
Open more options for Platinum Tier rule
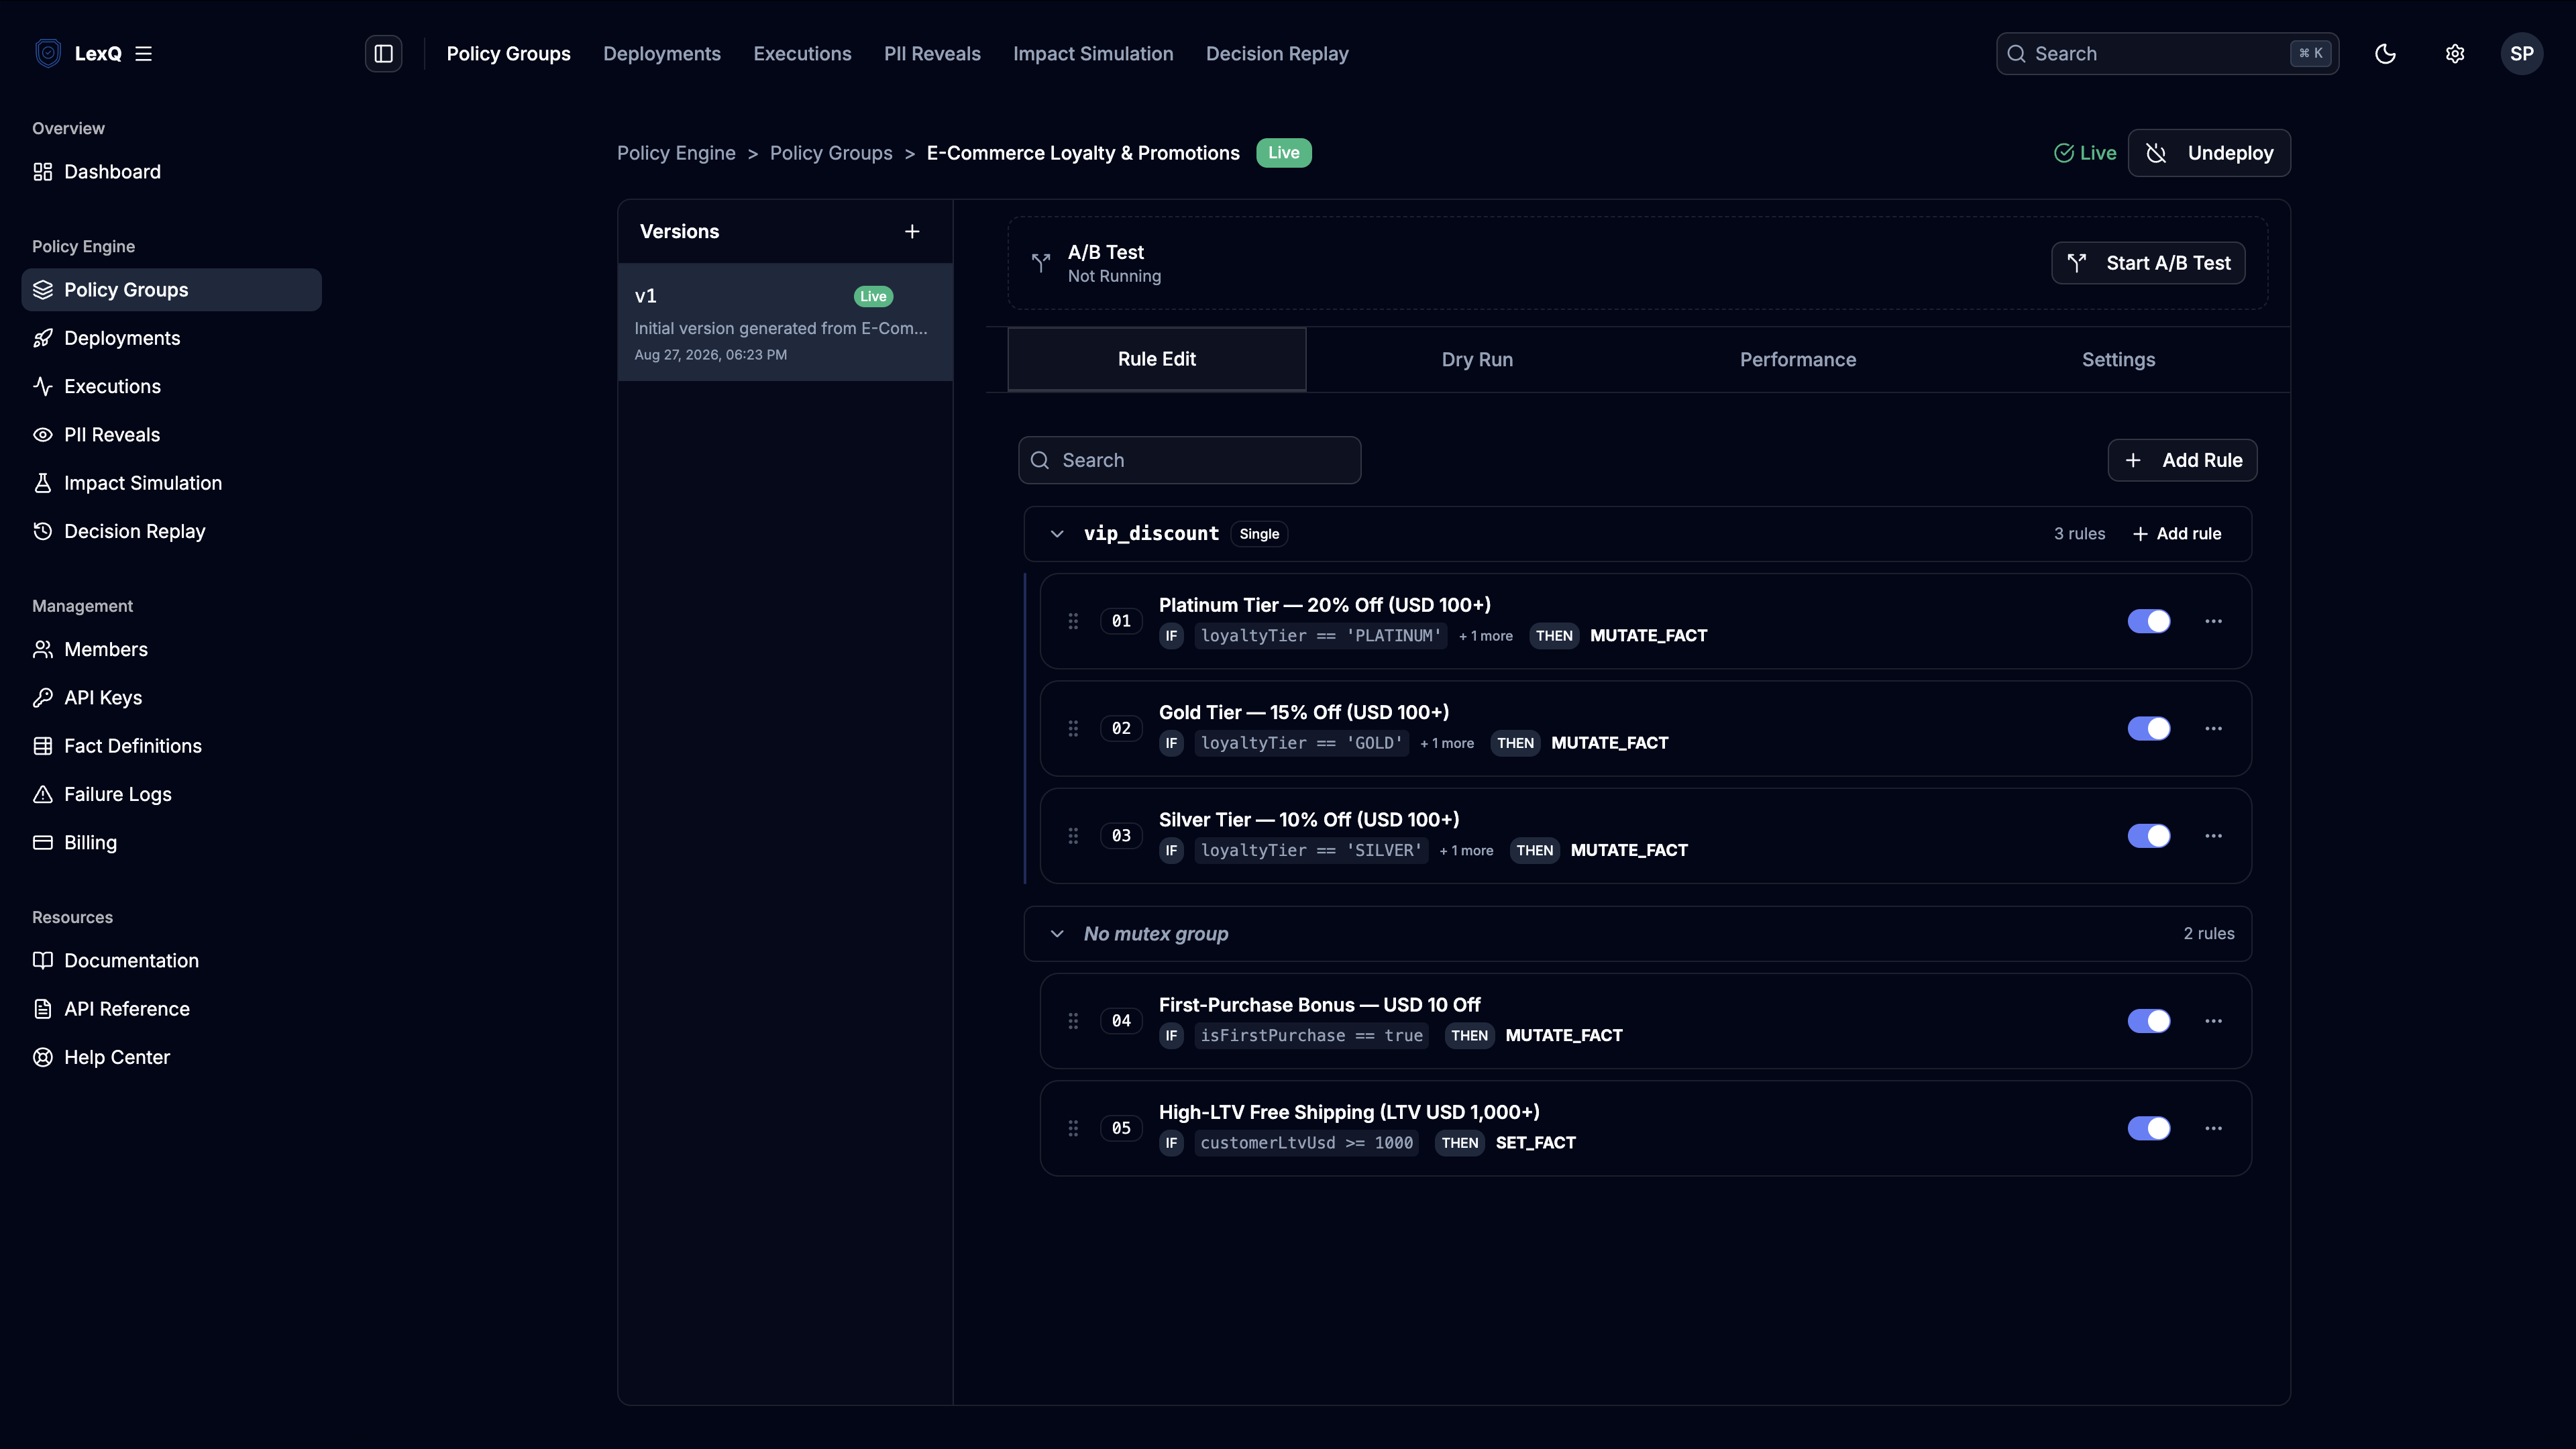(x=2214, y=621)
